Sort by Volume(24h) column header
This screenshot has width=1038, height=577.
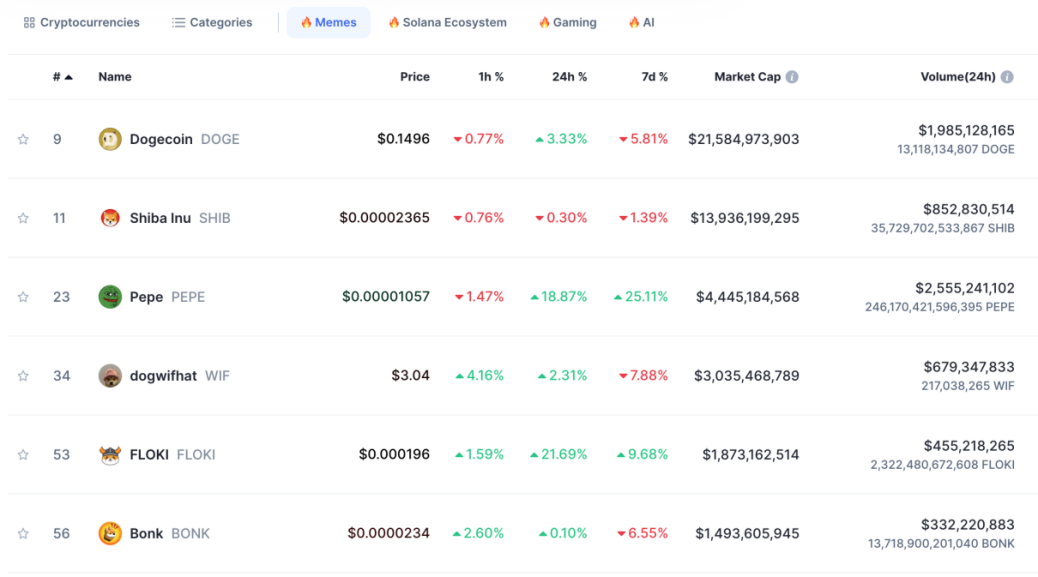[958, 77]
